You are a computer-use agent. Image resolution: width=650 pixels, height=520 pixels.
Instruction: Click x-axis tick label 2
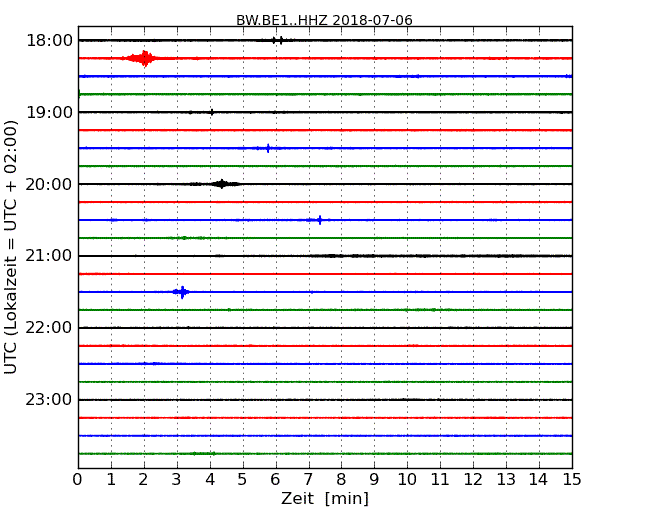(x=144, y=479)
